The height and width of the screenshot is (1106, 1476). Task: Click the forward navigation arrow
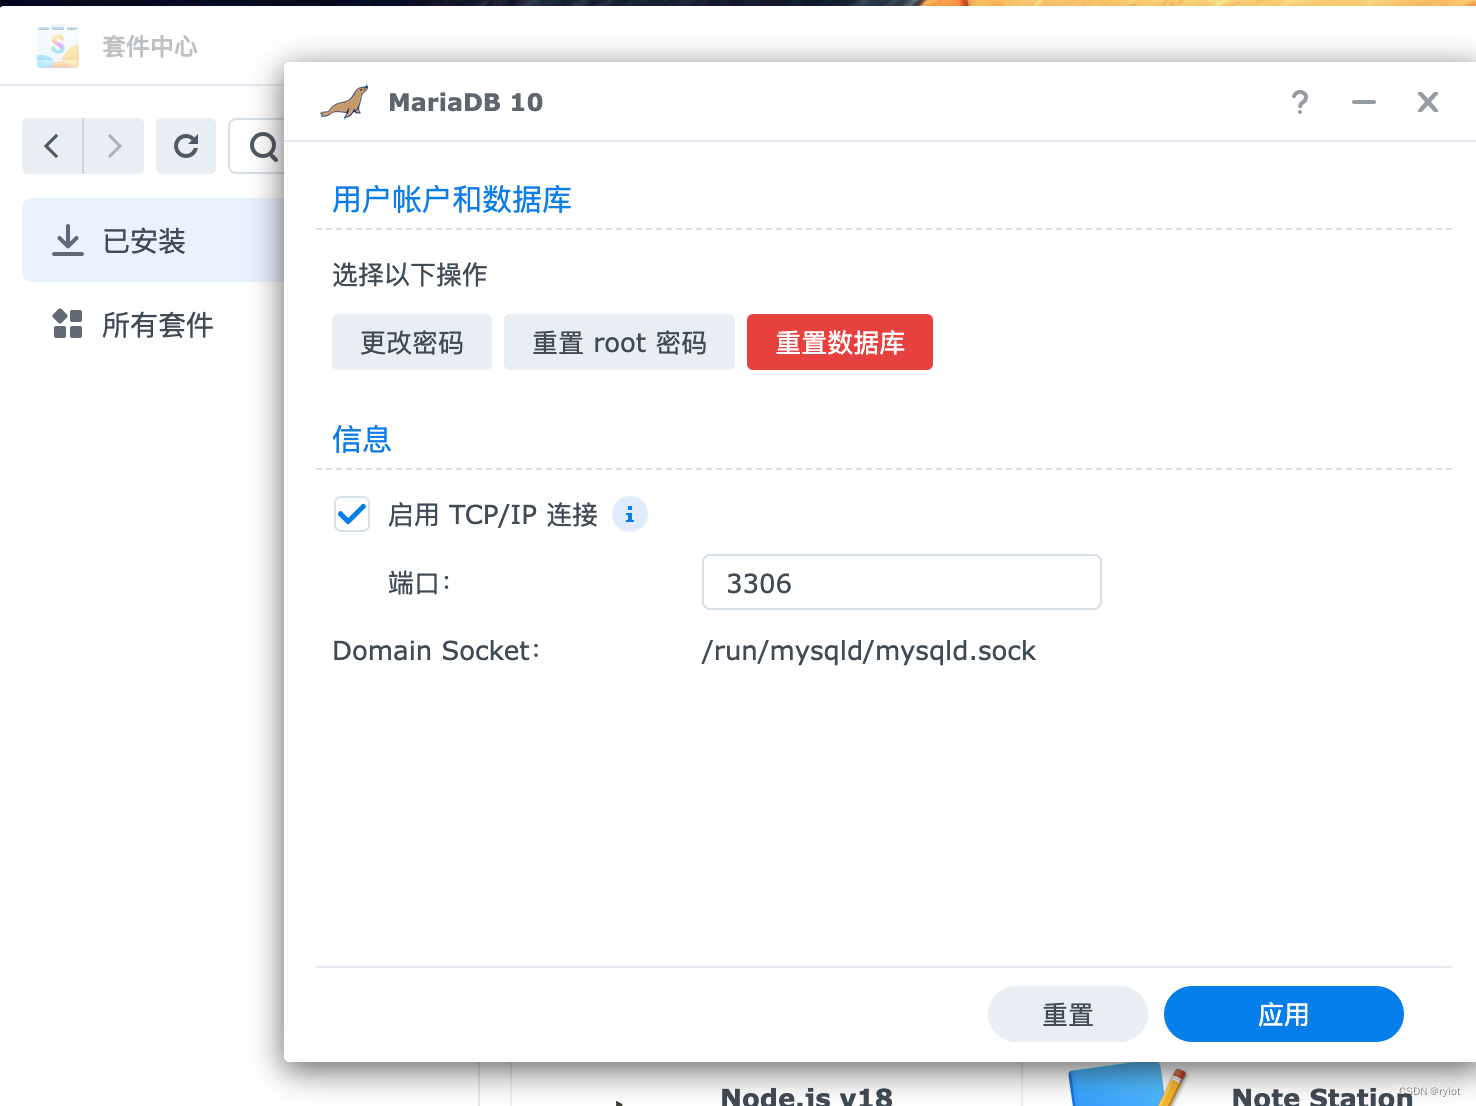click(x=113, y=146)
